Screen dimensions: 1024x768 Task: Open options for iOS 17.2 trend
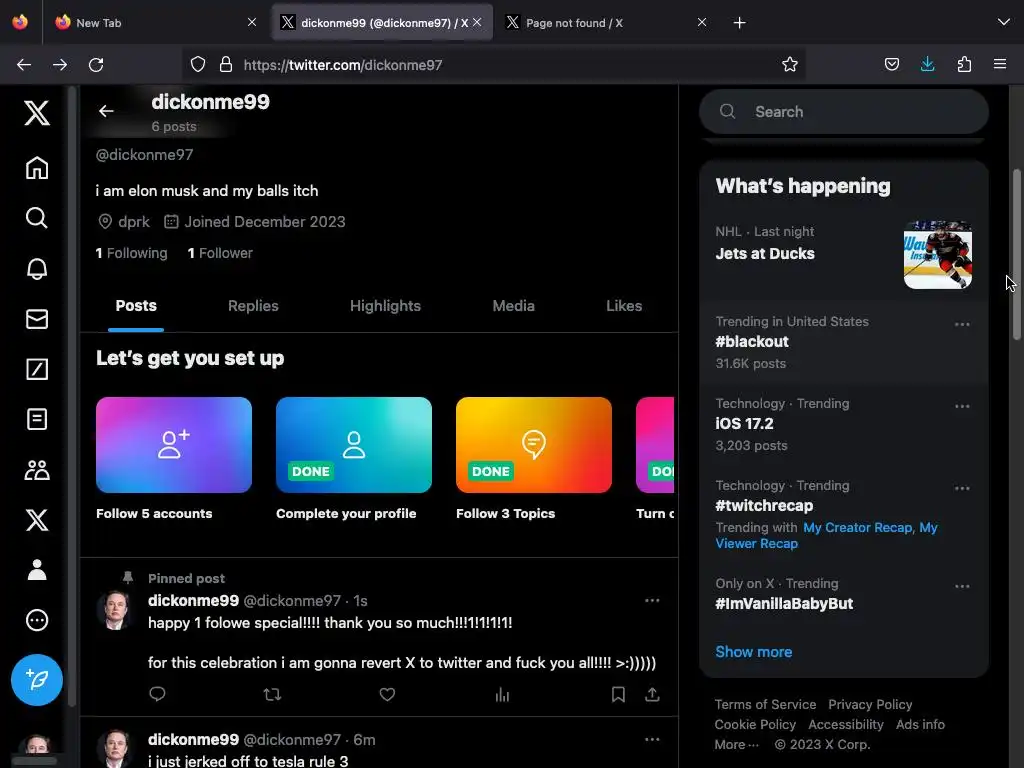point(962,406)
